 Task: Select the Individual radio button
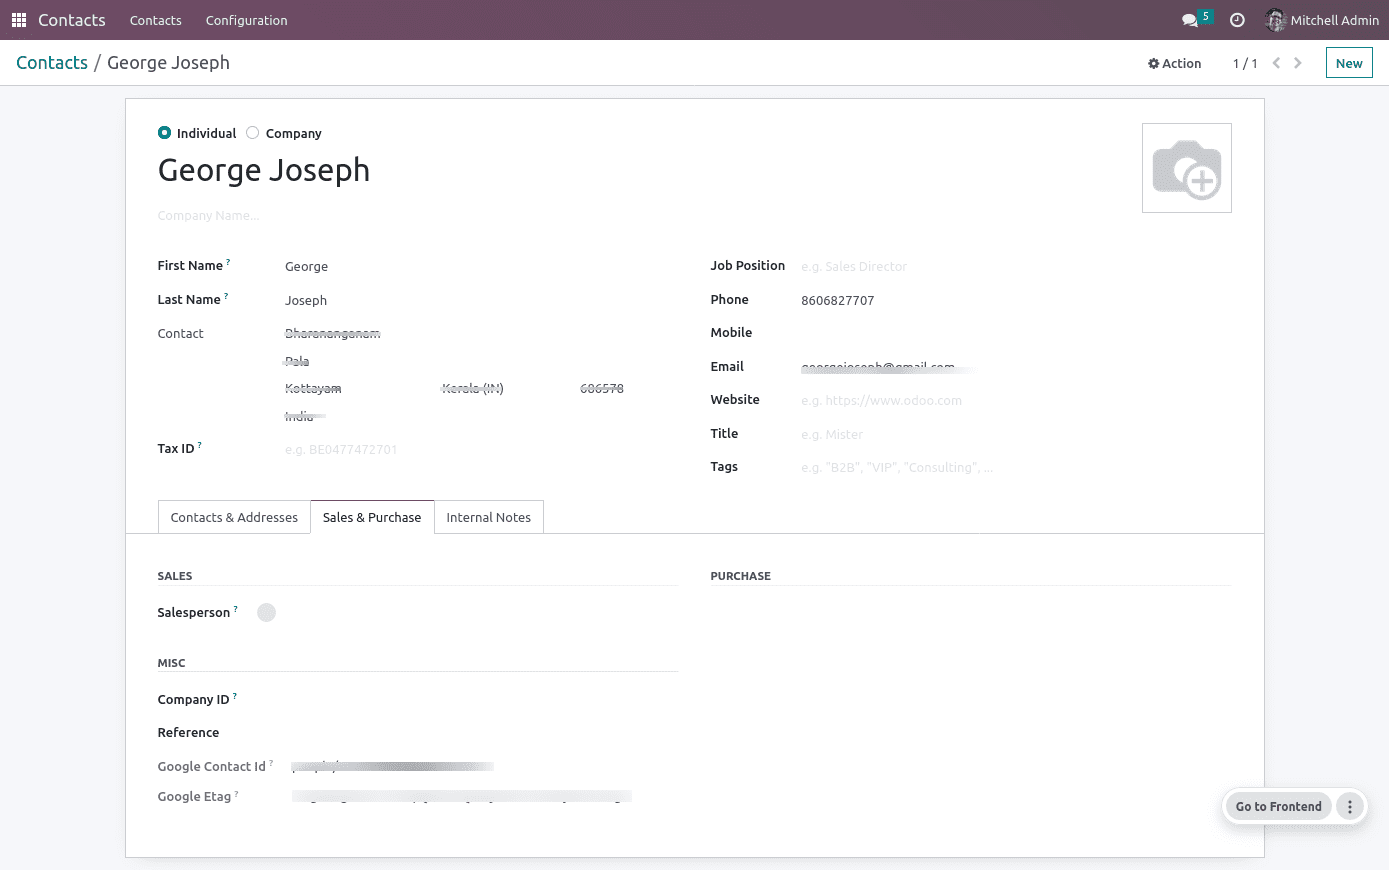(164, 132)
